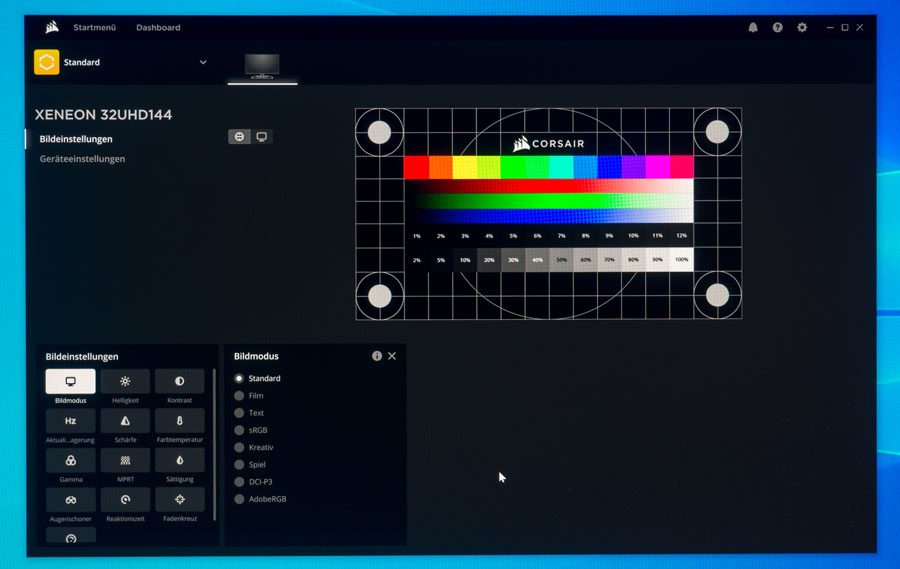Open the Augenschoner eye saver tile
The width and height of the screenshot is (900, 569).
(71, 500)
